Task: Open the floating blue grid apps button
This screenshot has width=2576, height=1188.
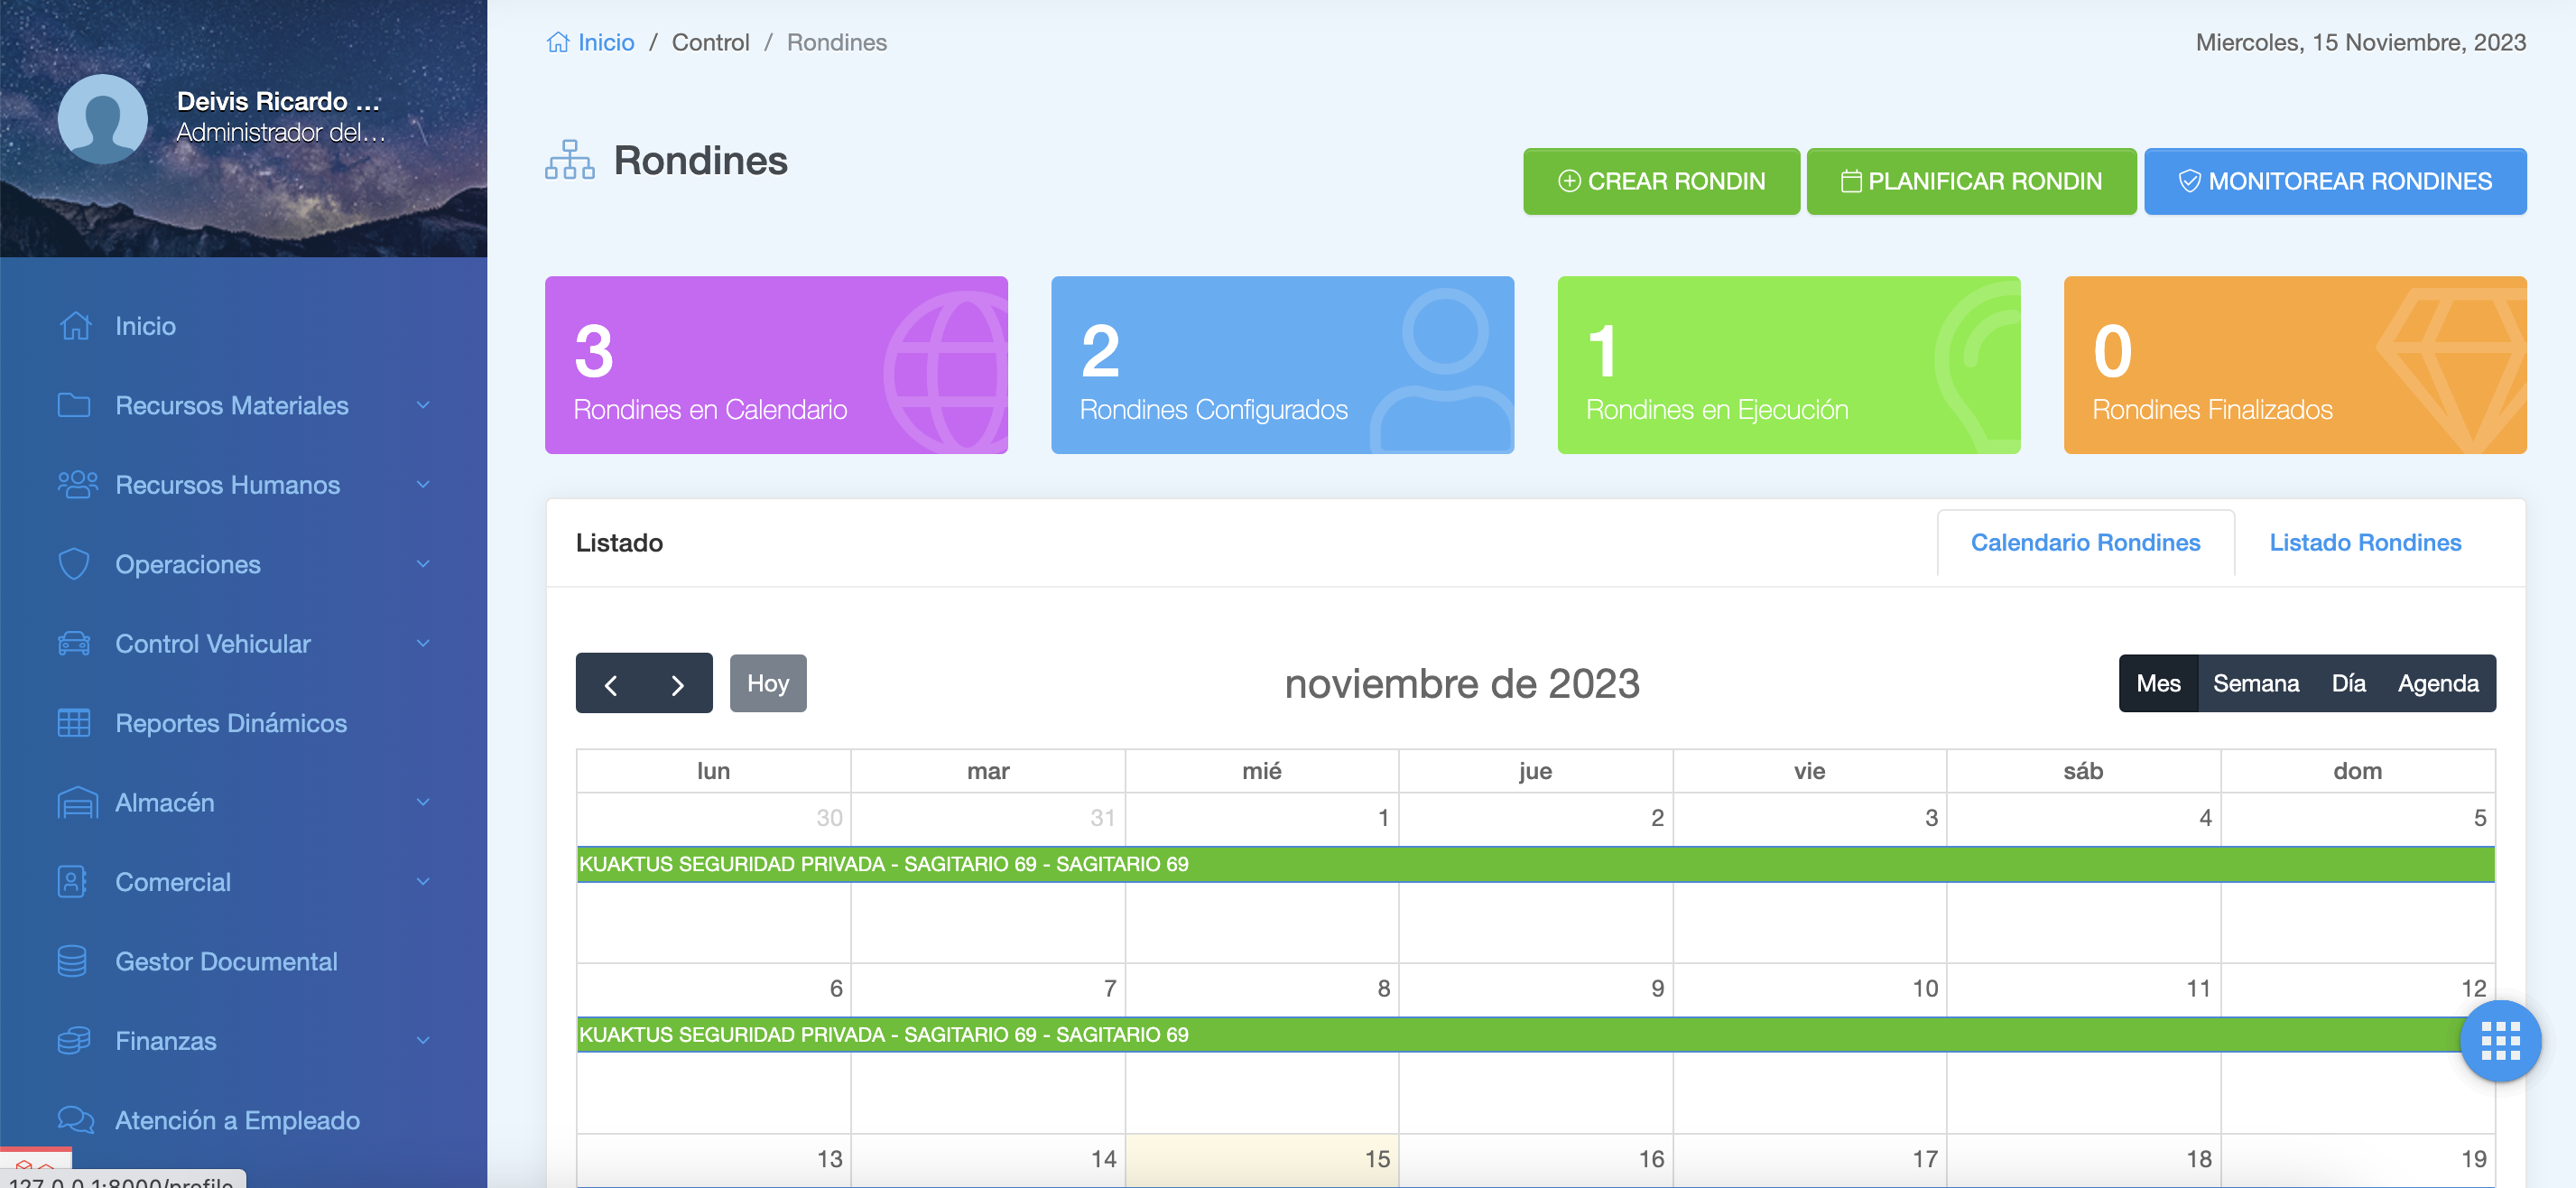Action: pyautogui.click(x=2499, y=1041)
